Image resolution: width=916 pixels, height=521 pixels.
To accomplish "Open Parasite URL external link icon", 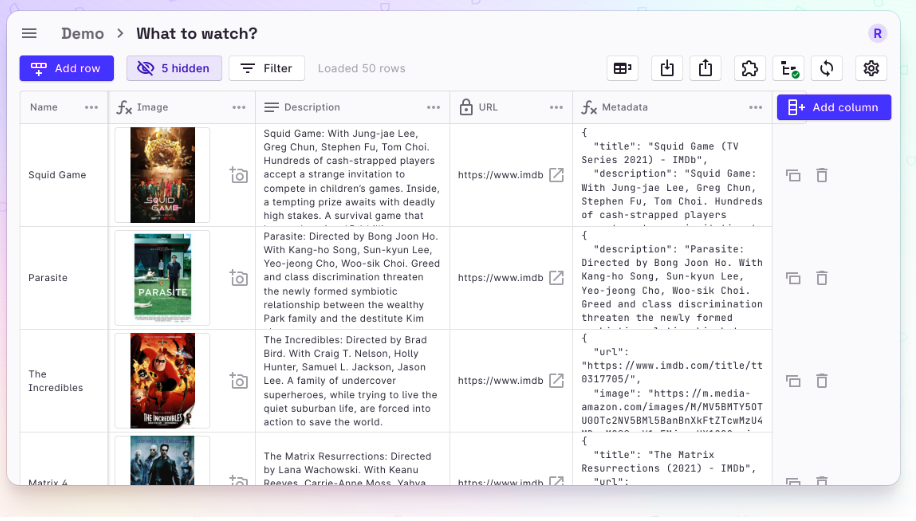I will [x=557, y=277].
